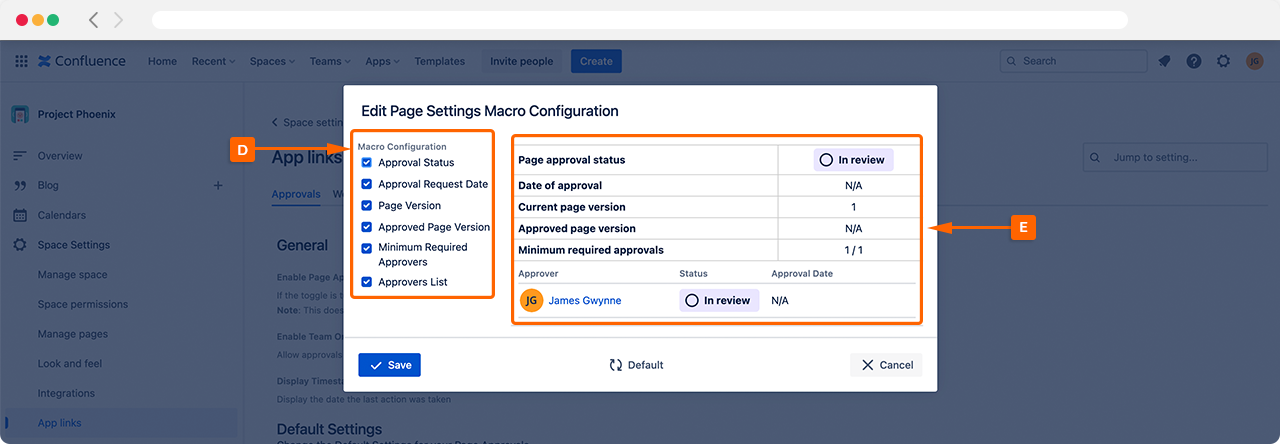Open the app switcher grid icon
This screenshot has width=1280, height=444.
(x=21, y=61)
